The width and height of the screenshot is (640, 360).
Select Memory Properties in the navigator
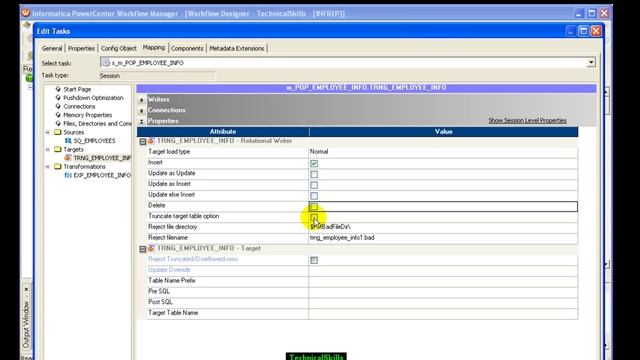[87, 115]
